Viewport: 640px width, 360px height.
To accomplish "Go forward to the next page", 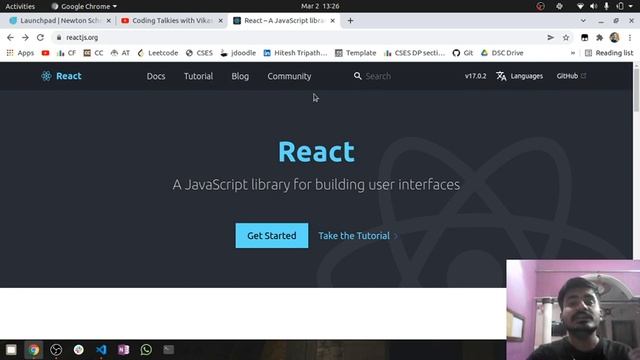I will pos(25,38).
